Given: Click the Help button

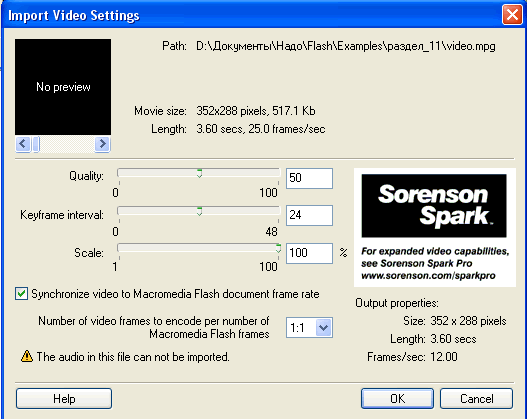Looking at the screenshot, I should (x=64, y=399).
